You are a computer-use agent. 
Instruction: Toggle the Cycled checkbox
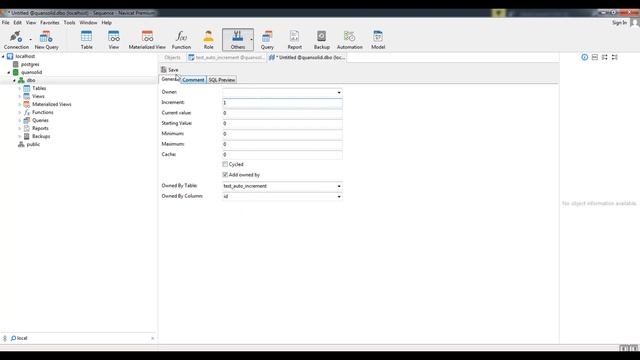coord(225,164)
